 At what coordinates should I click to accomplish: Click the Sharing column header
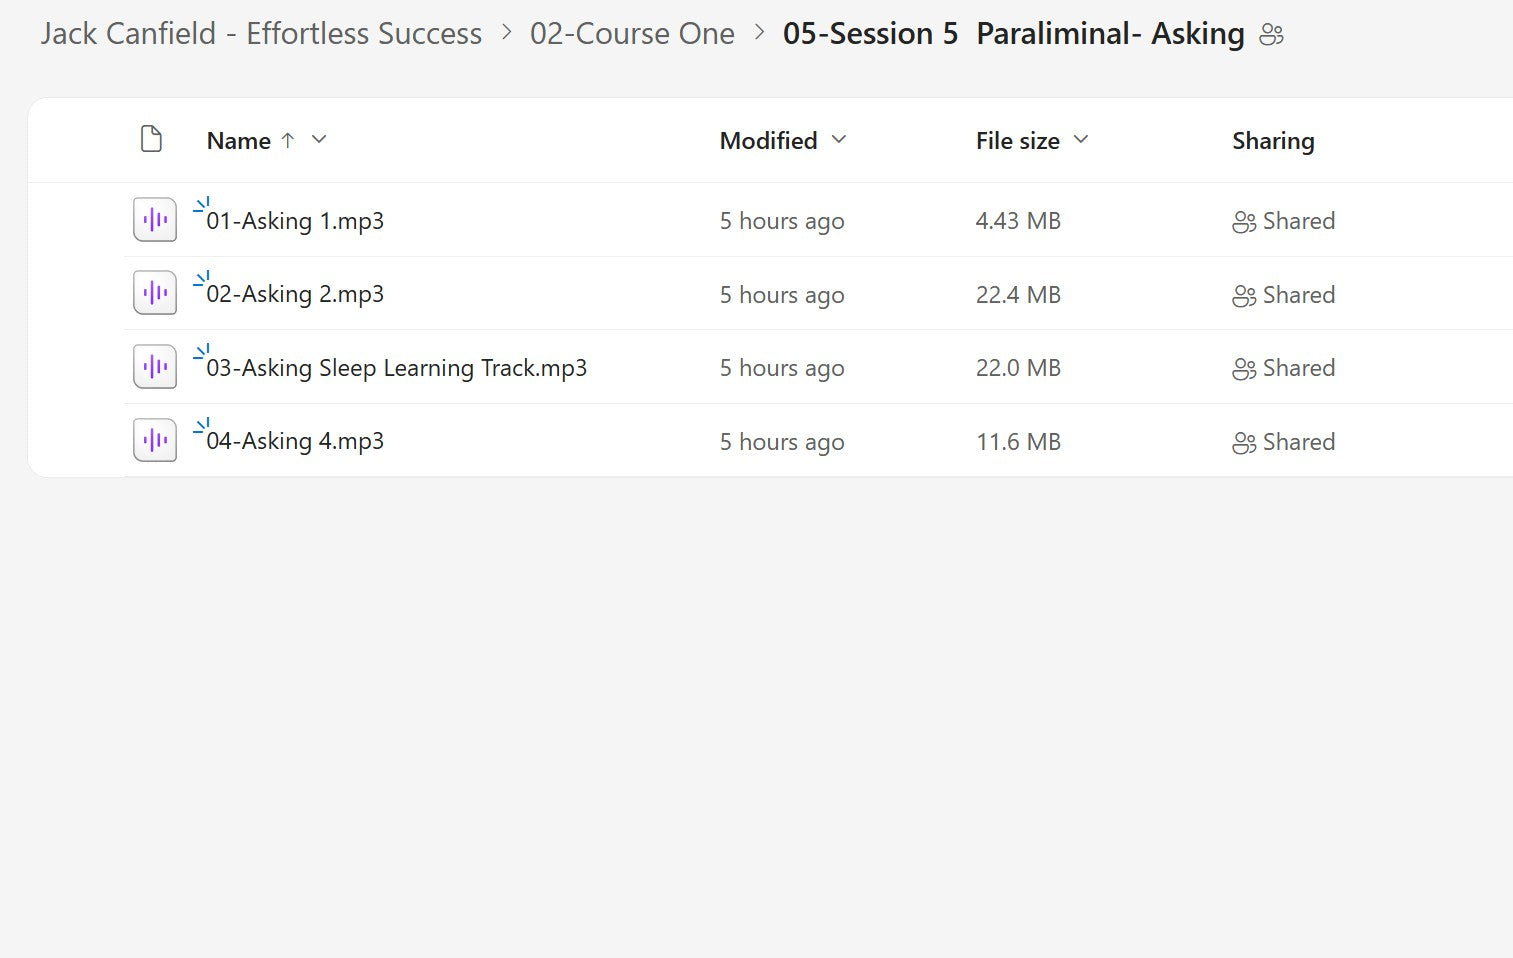pos(1273,140)
